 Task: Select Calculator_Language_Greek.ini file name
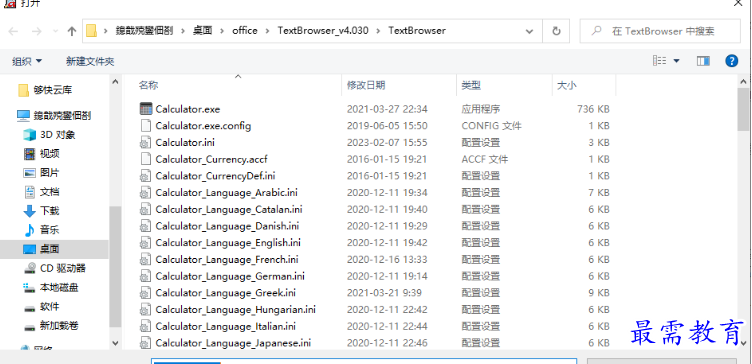pos(225,293)
